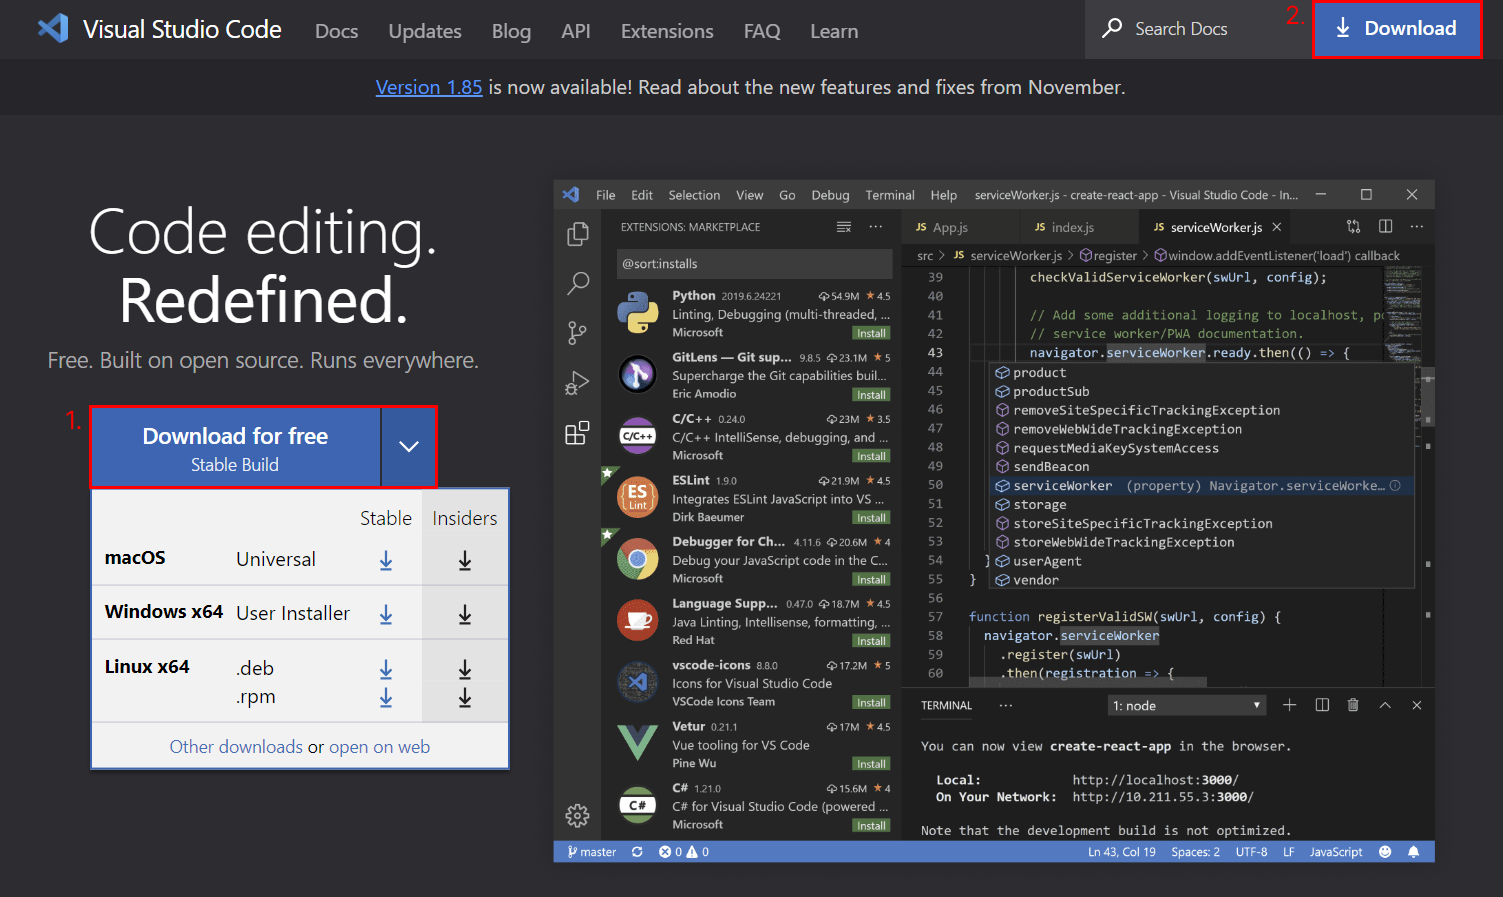Click the @sort:installs extension search box
Viewport: 1503px width, 897px height.
754,264
